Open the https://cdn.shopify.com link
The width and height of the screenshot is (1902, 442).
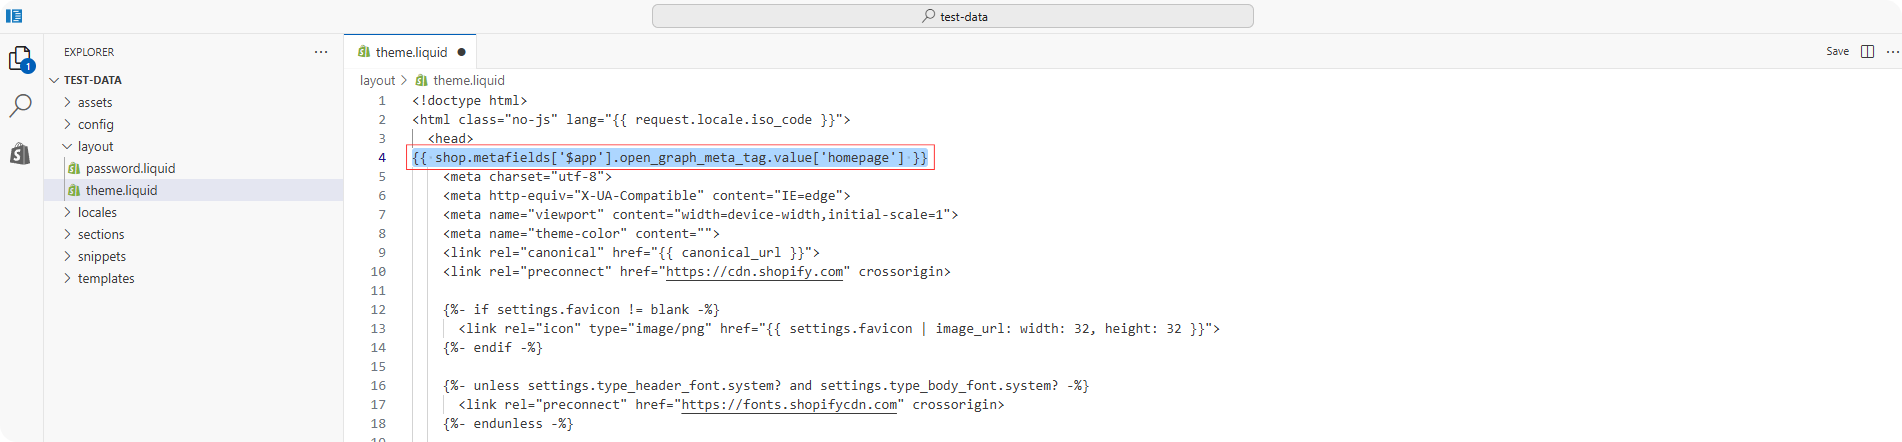(754, 272)
